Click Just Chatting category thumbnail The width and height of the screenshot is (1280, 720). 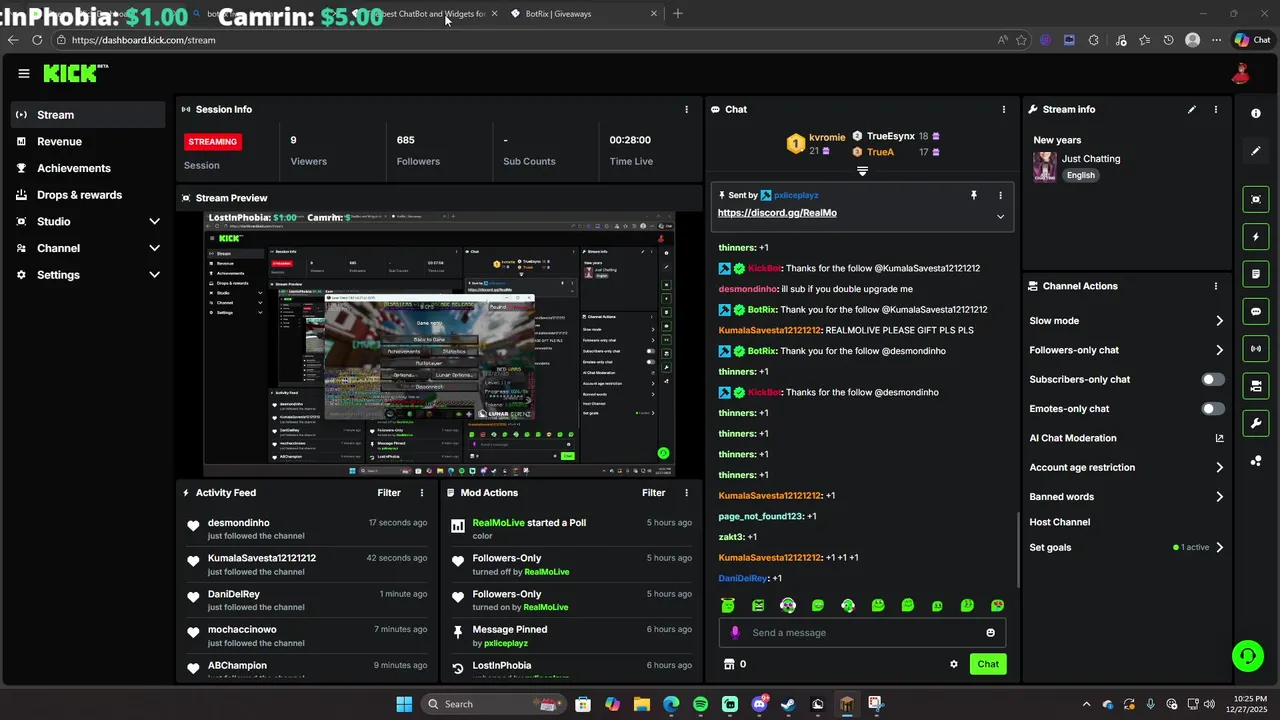click(1045, 166)
